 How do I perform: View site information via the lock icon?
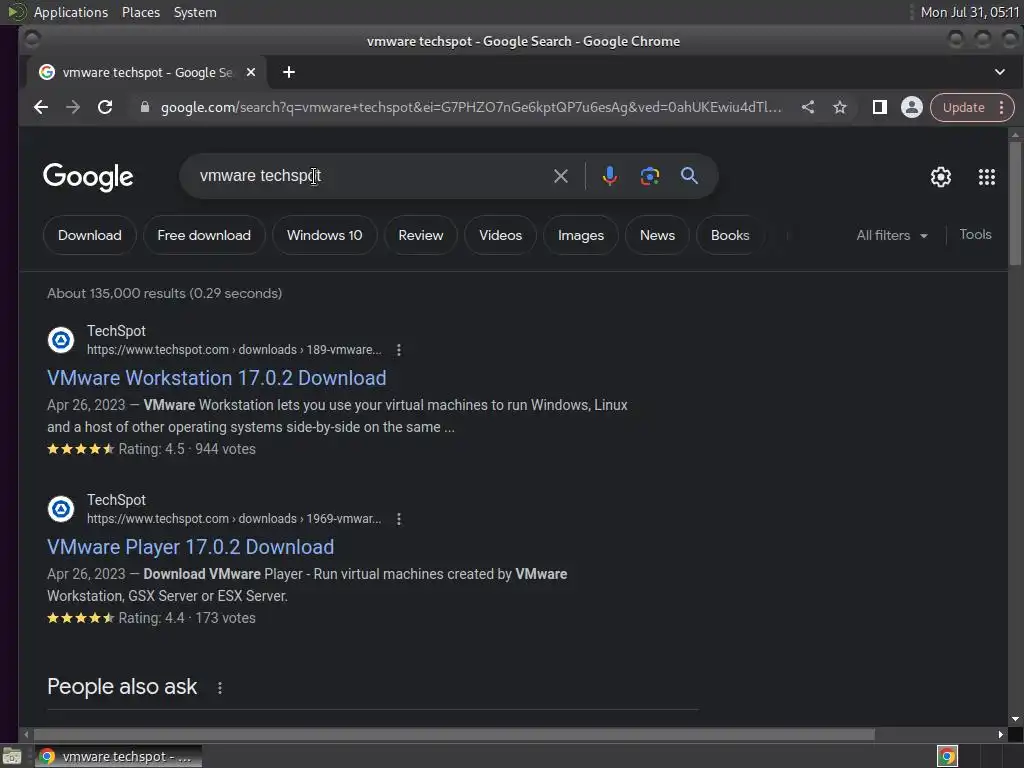pos(145,107)
